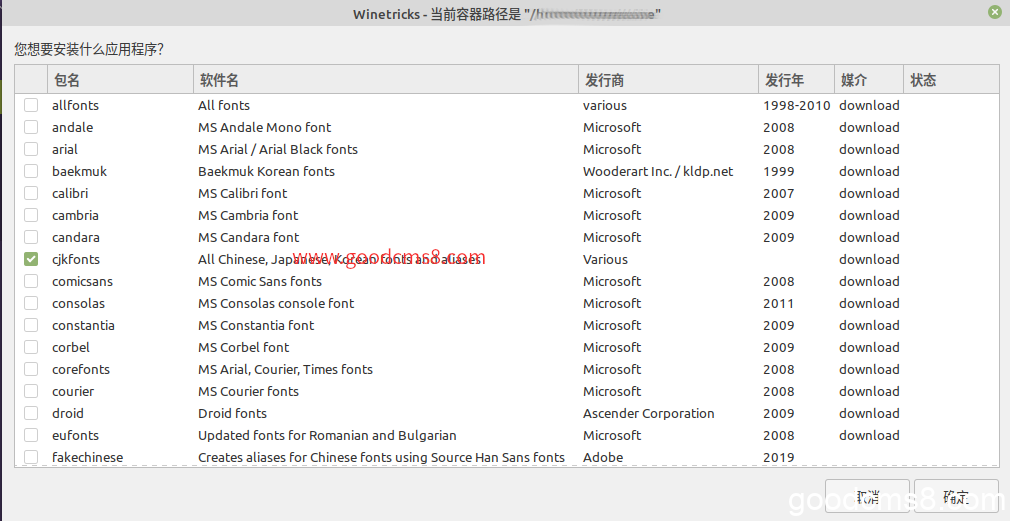The image size is (1010, 521).
Task: Click the 'fakechinese' package name
Action: coord(88,457)
